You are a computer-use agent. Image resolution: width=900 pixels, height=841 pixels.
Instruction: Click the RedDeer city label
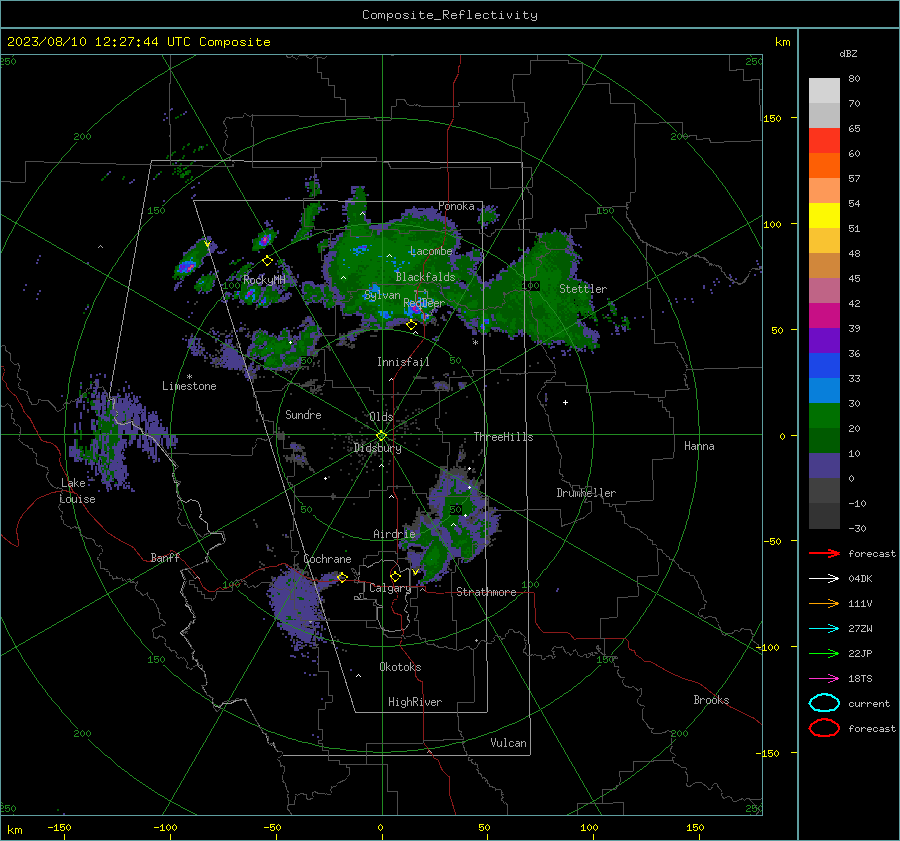click(424, 303)
